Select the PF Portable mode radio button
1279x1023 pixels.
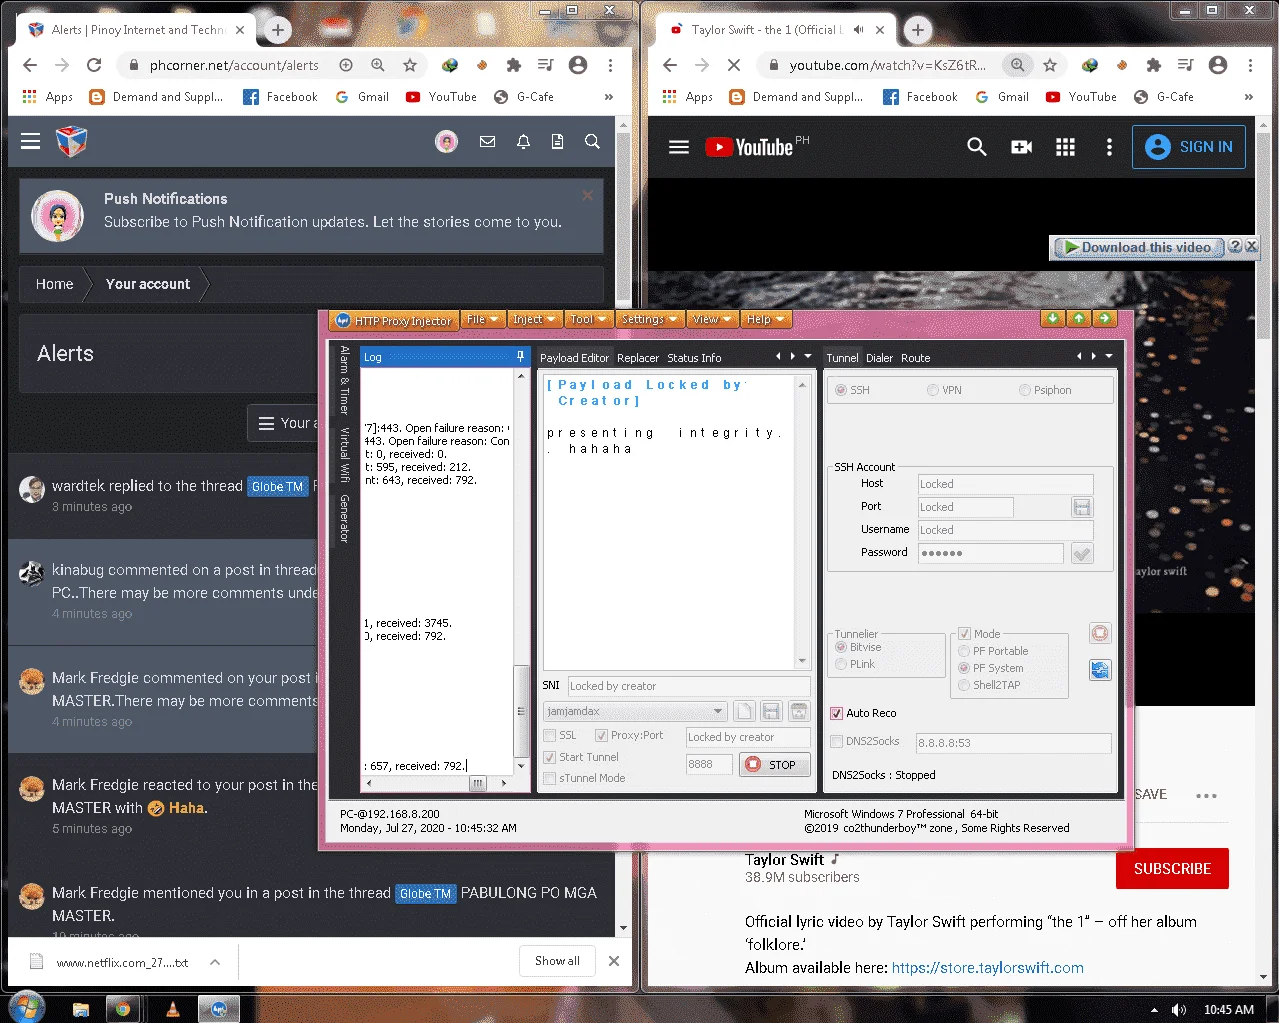tap(964, 651)
